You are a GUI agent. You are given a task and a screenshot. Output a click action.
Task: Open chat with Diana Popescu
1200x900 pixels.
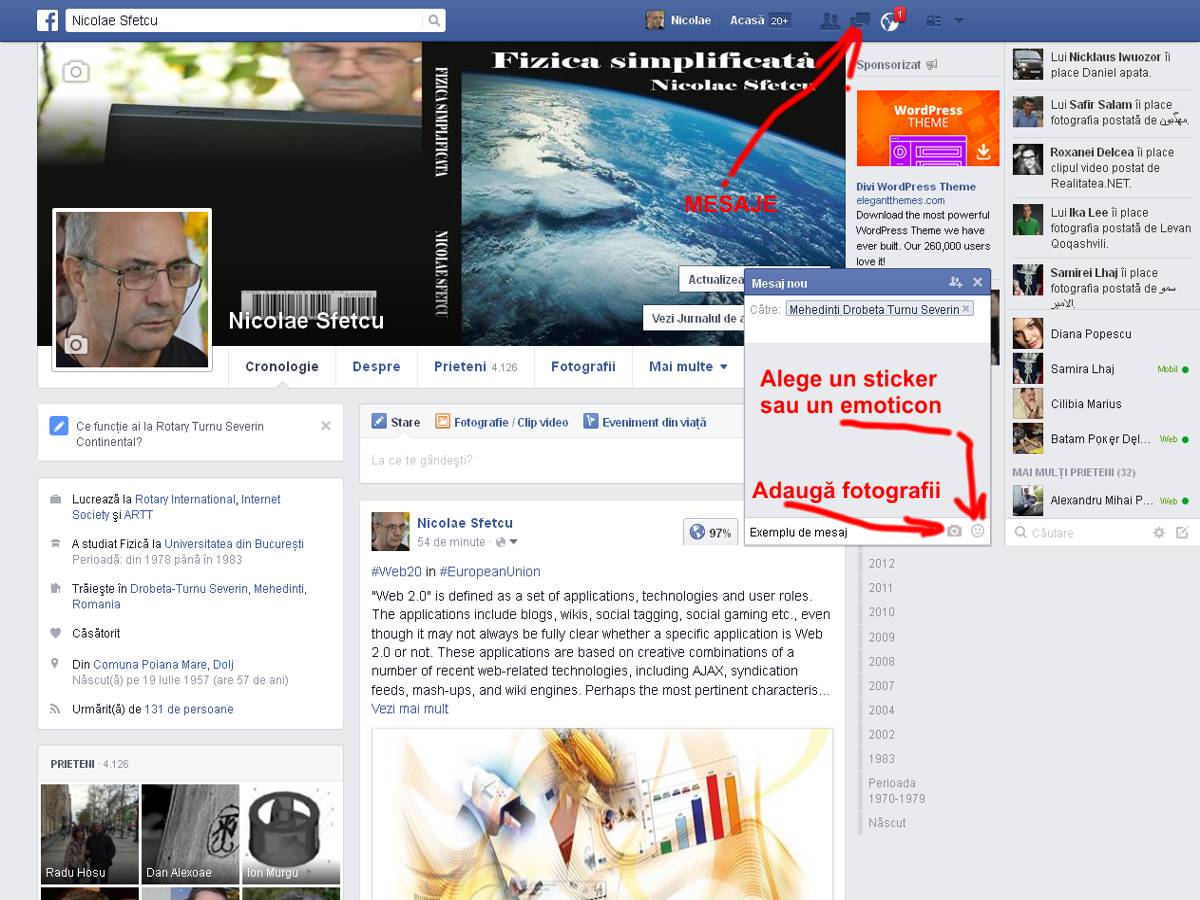pyautogui.click(x=1102, y=334)
